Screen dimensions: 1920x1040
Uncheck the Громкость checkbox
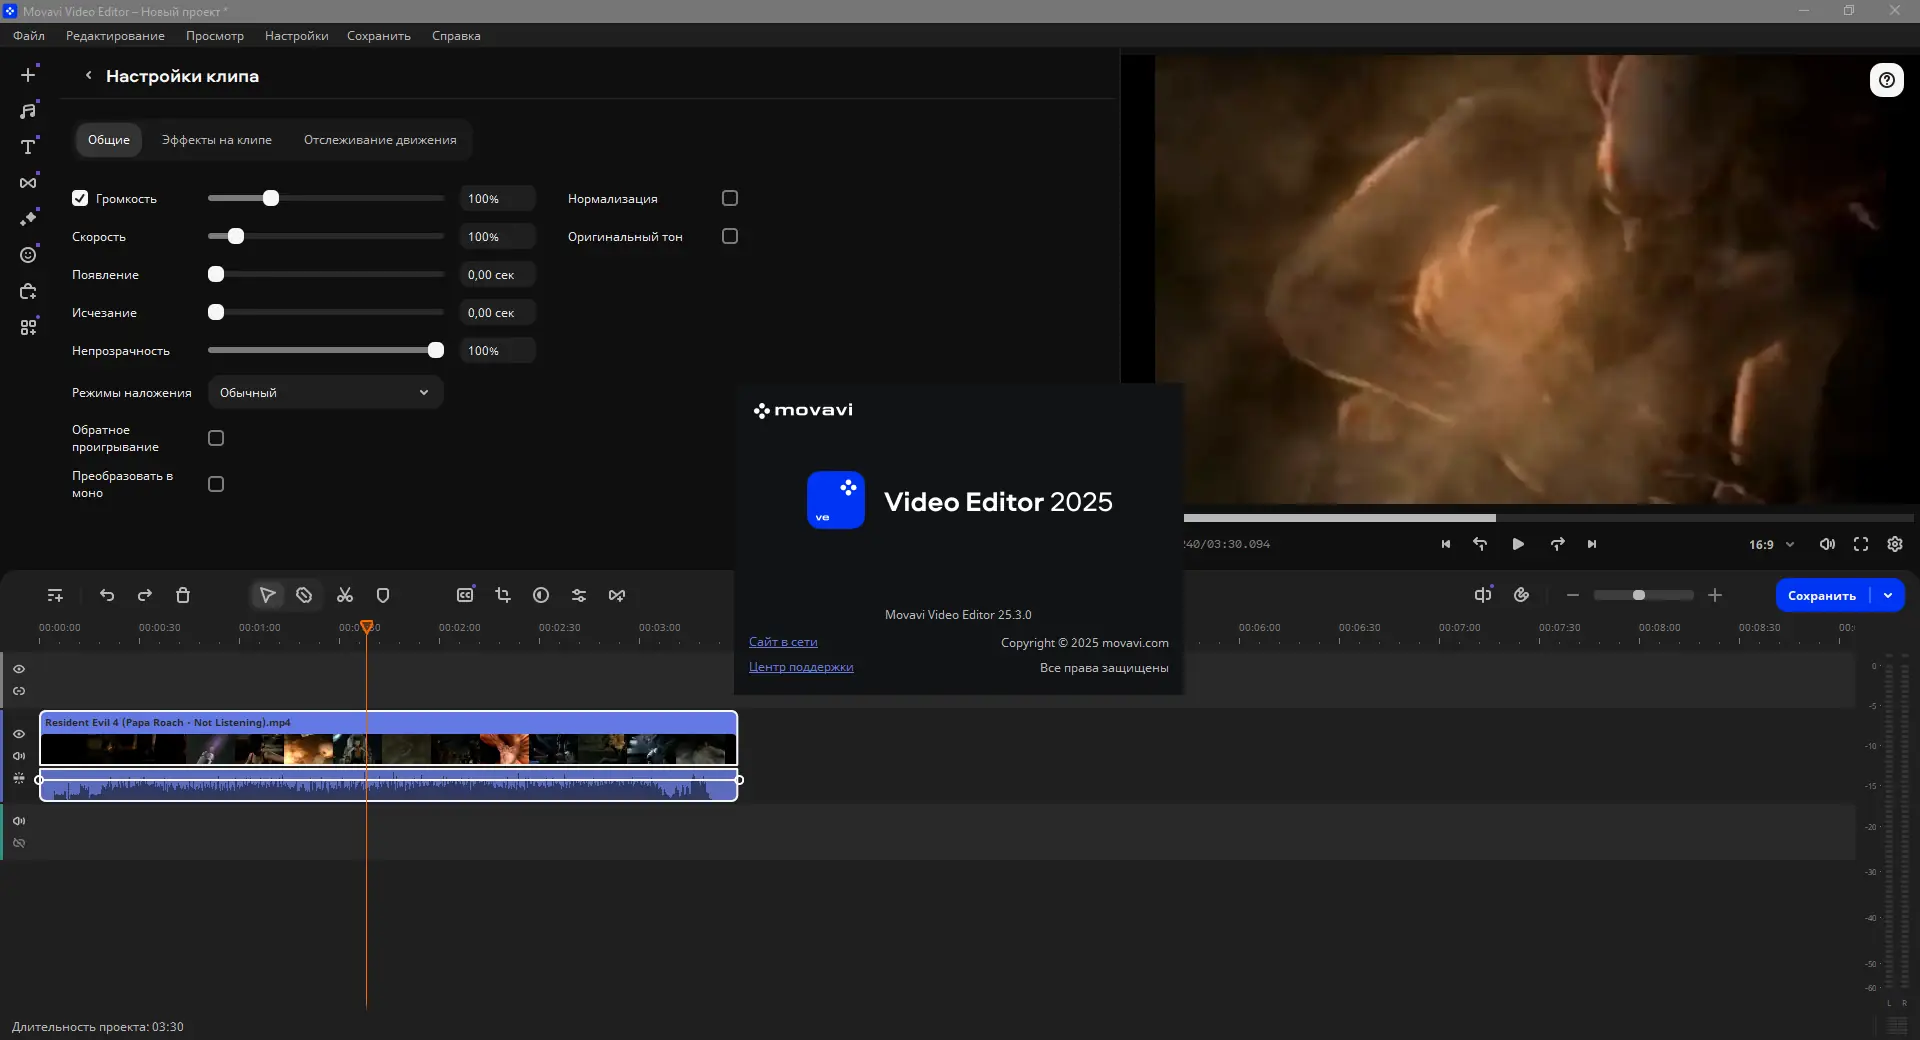pyautogui.click(x=80, y=198)
